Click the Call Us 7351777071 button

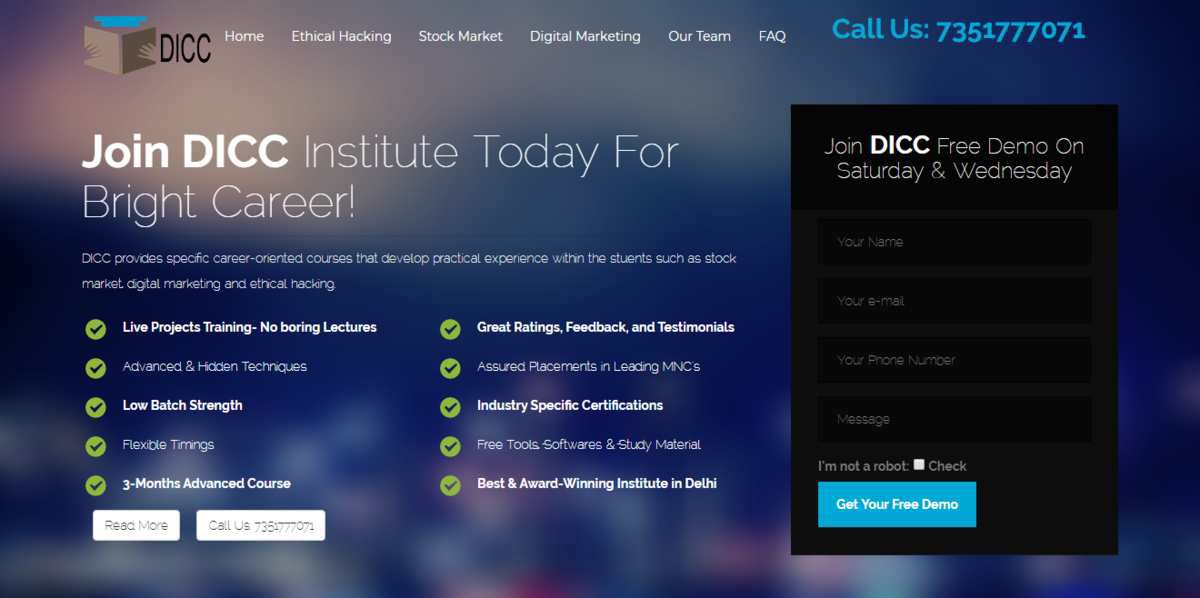261,525
